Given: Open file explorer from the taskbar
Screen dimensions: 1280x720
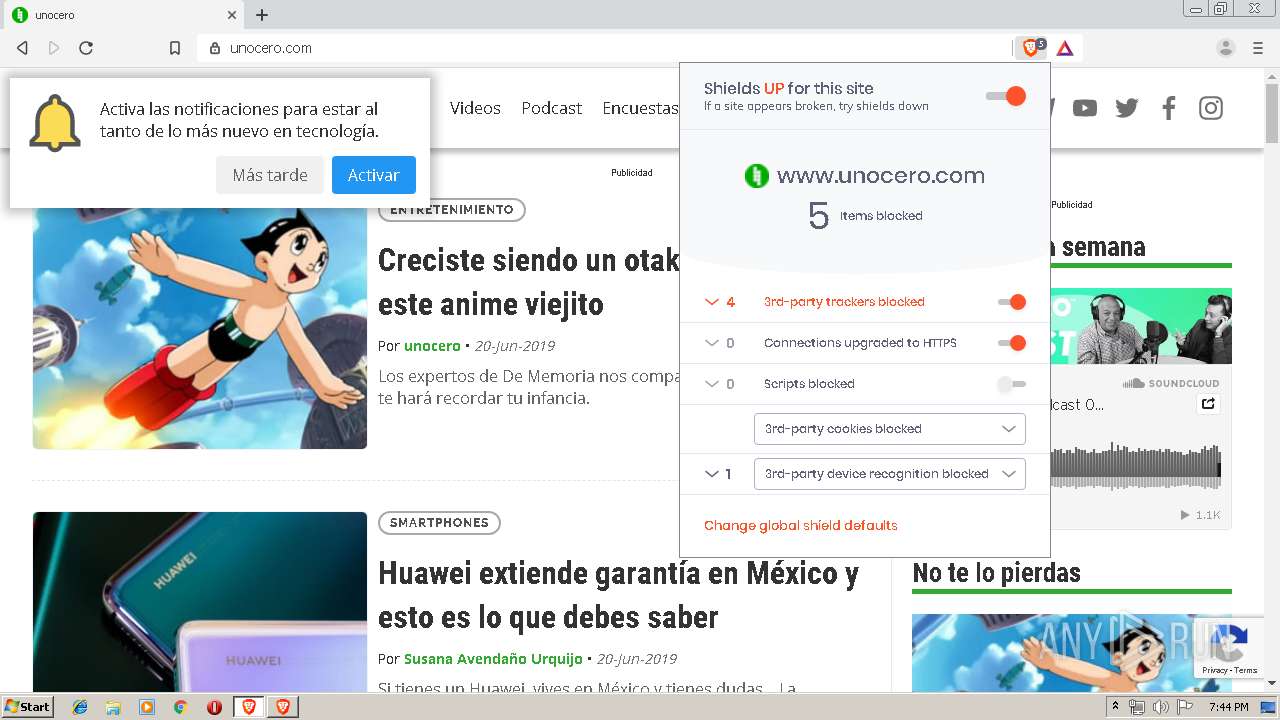Looking at the screenshot, I should tap(113, 707).
